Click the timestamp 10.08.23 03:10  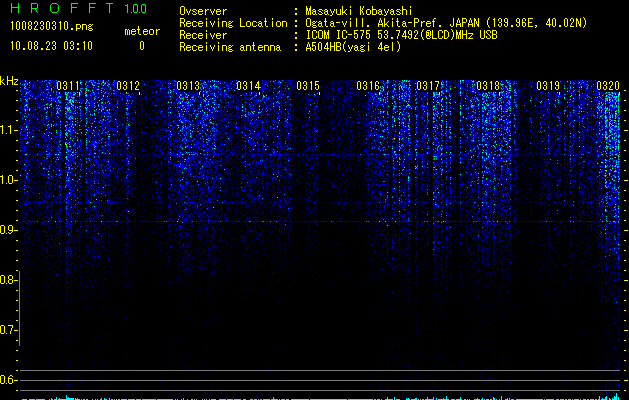click(x=51, y=46)
